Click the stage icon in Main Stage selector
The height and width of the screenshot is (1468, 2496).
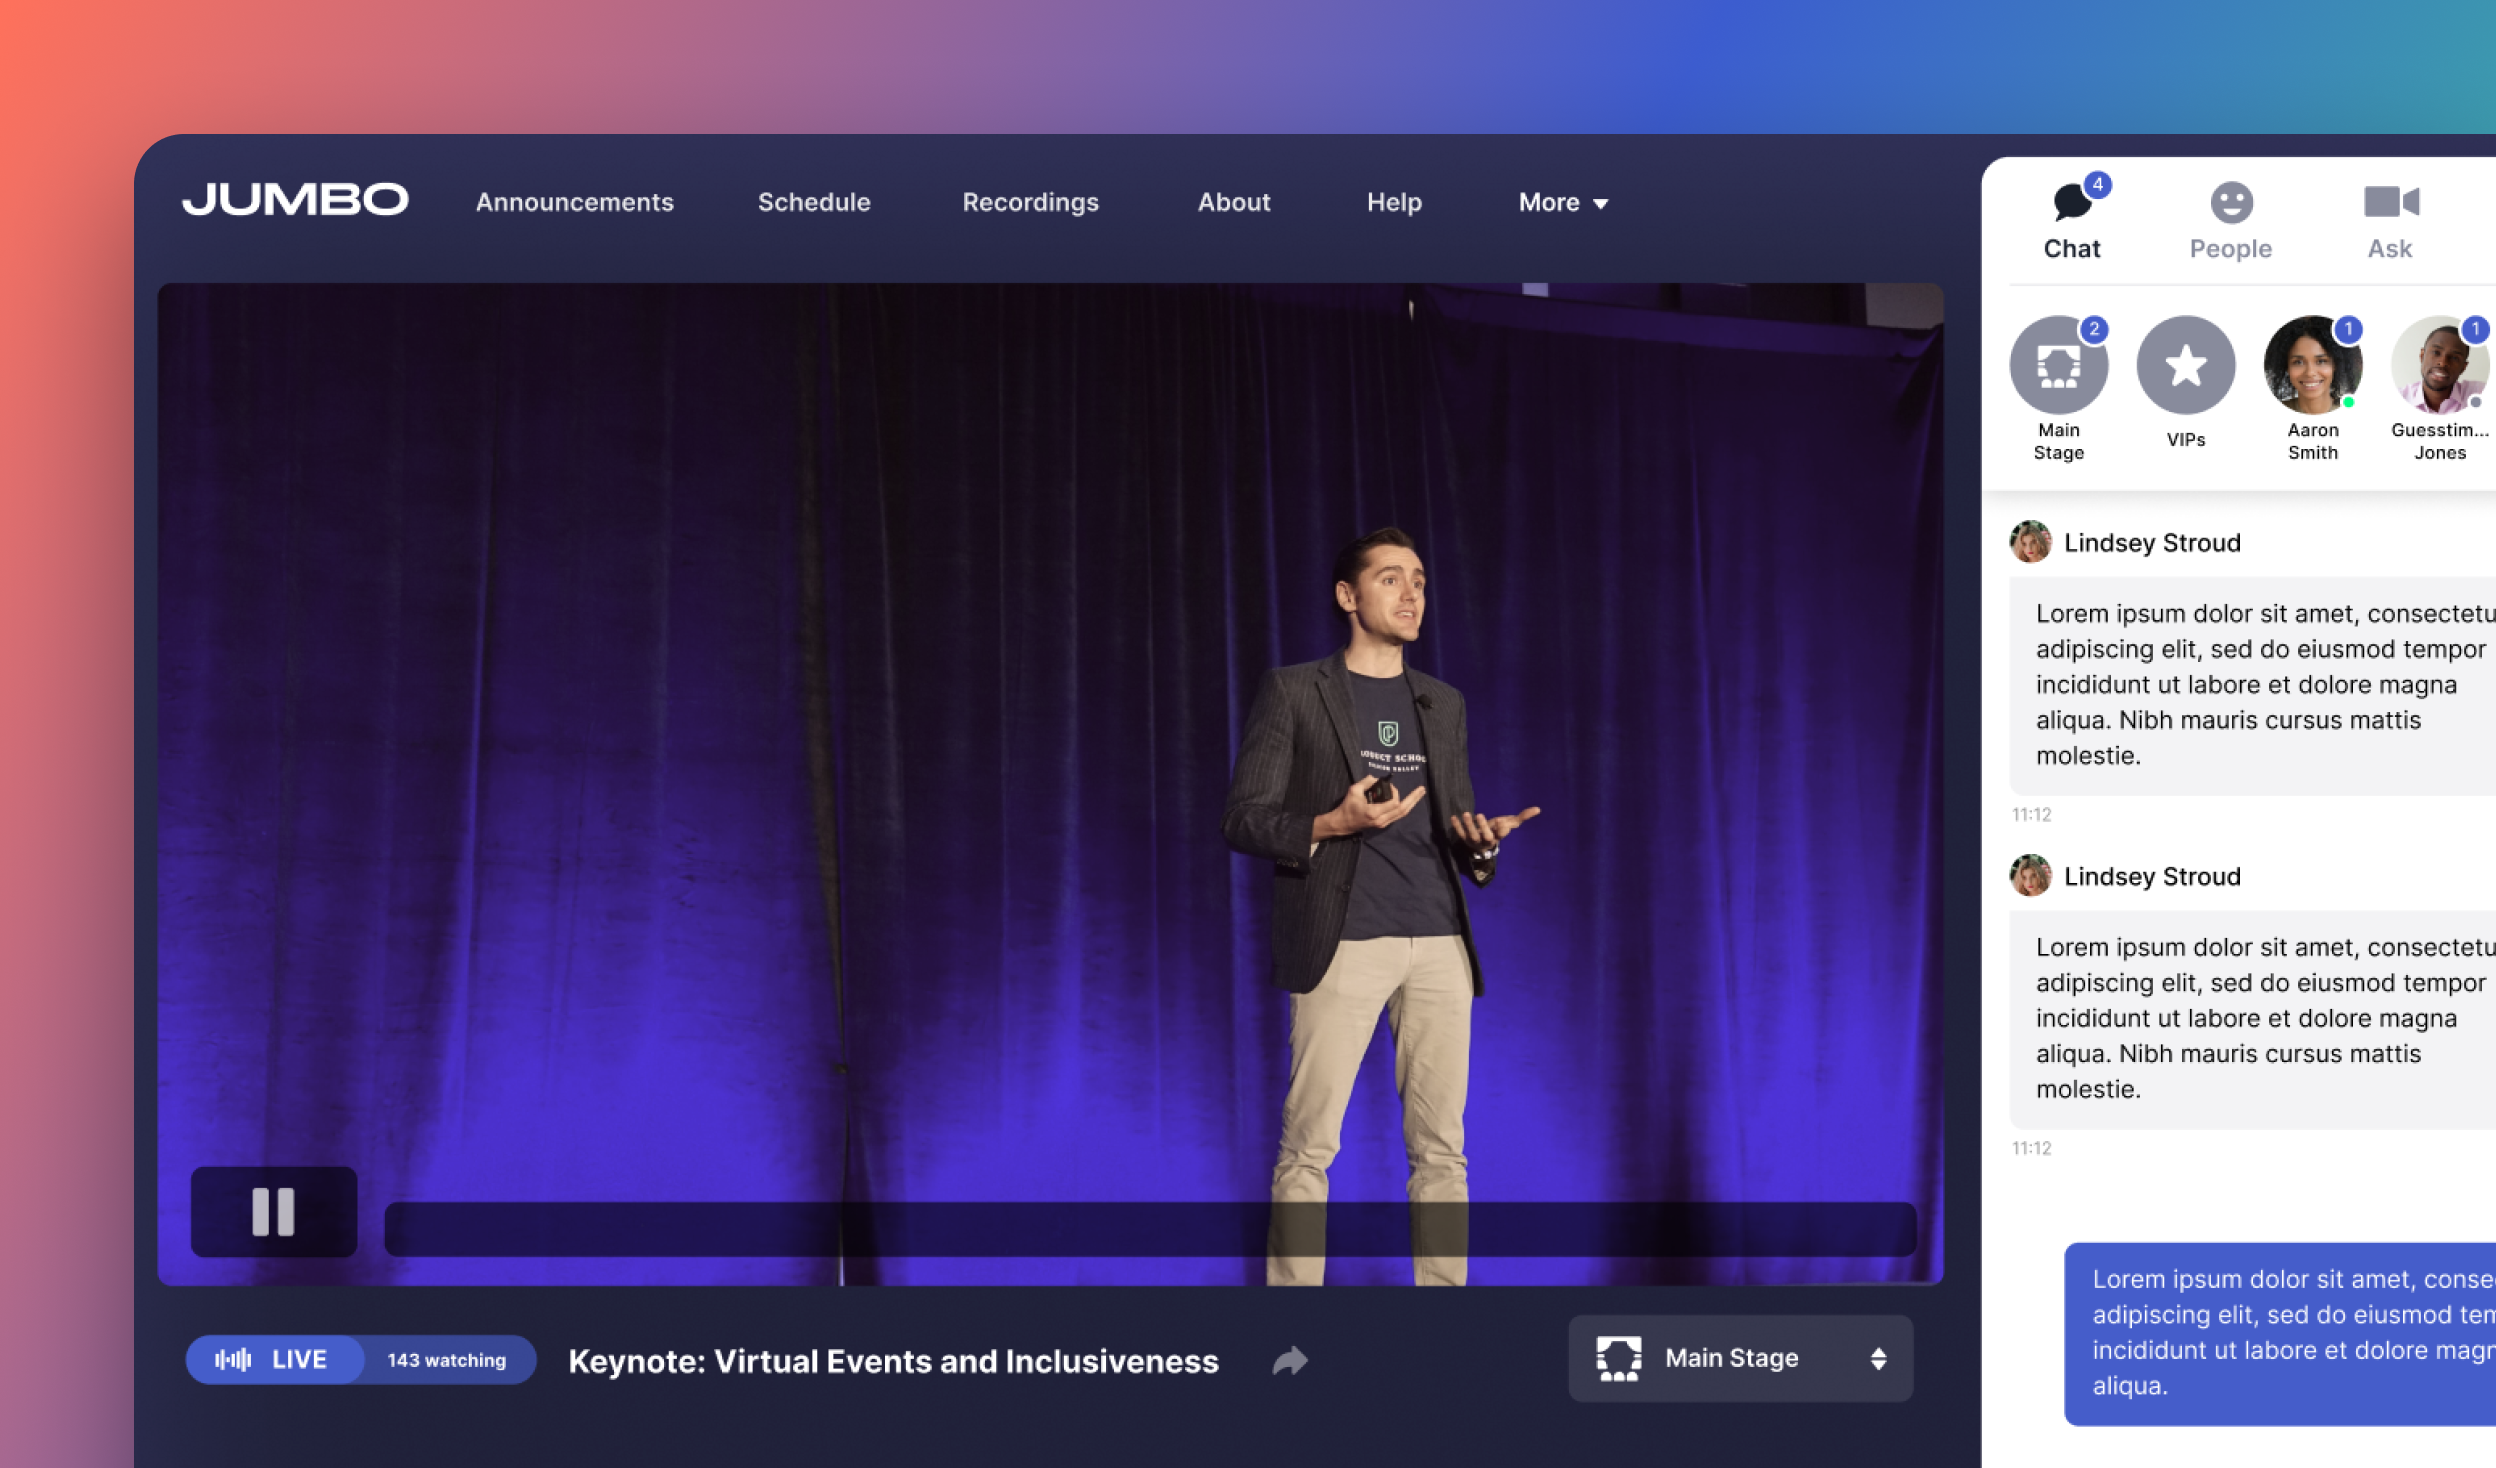tap(1619, 1358)
